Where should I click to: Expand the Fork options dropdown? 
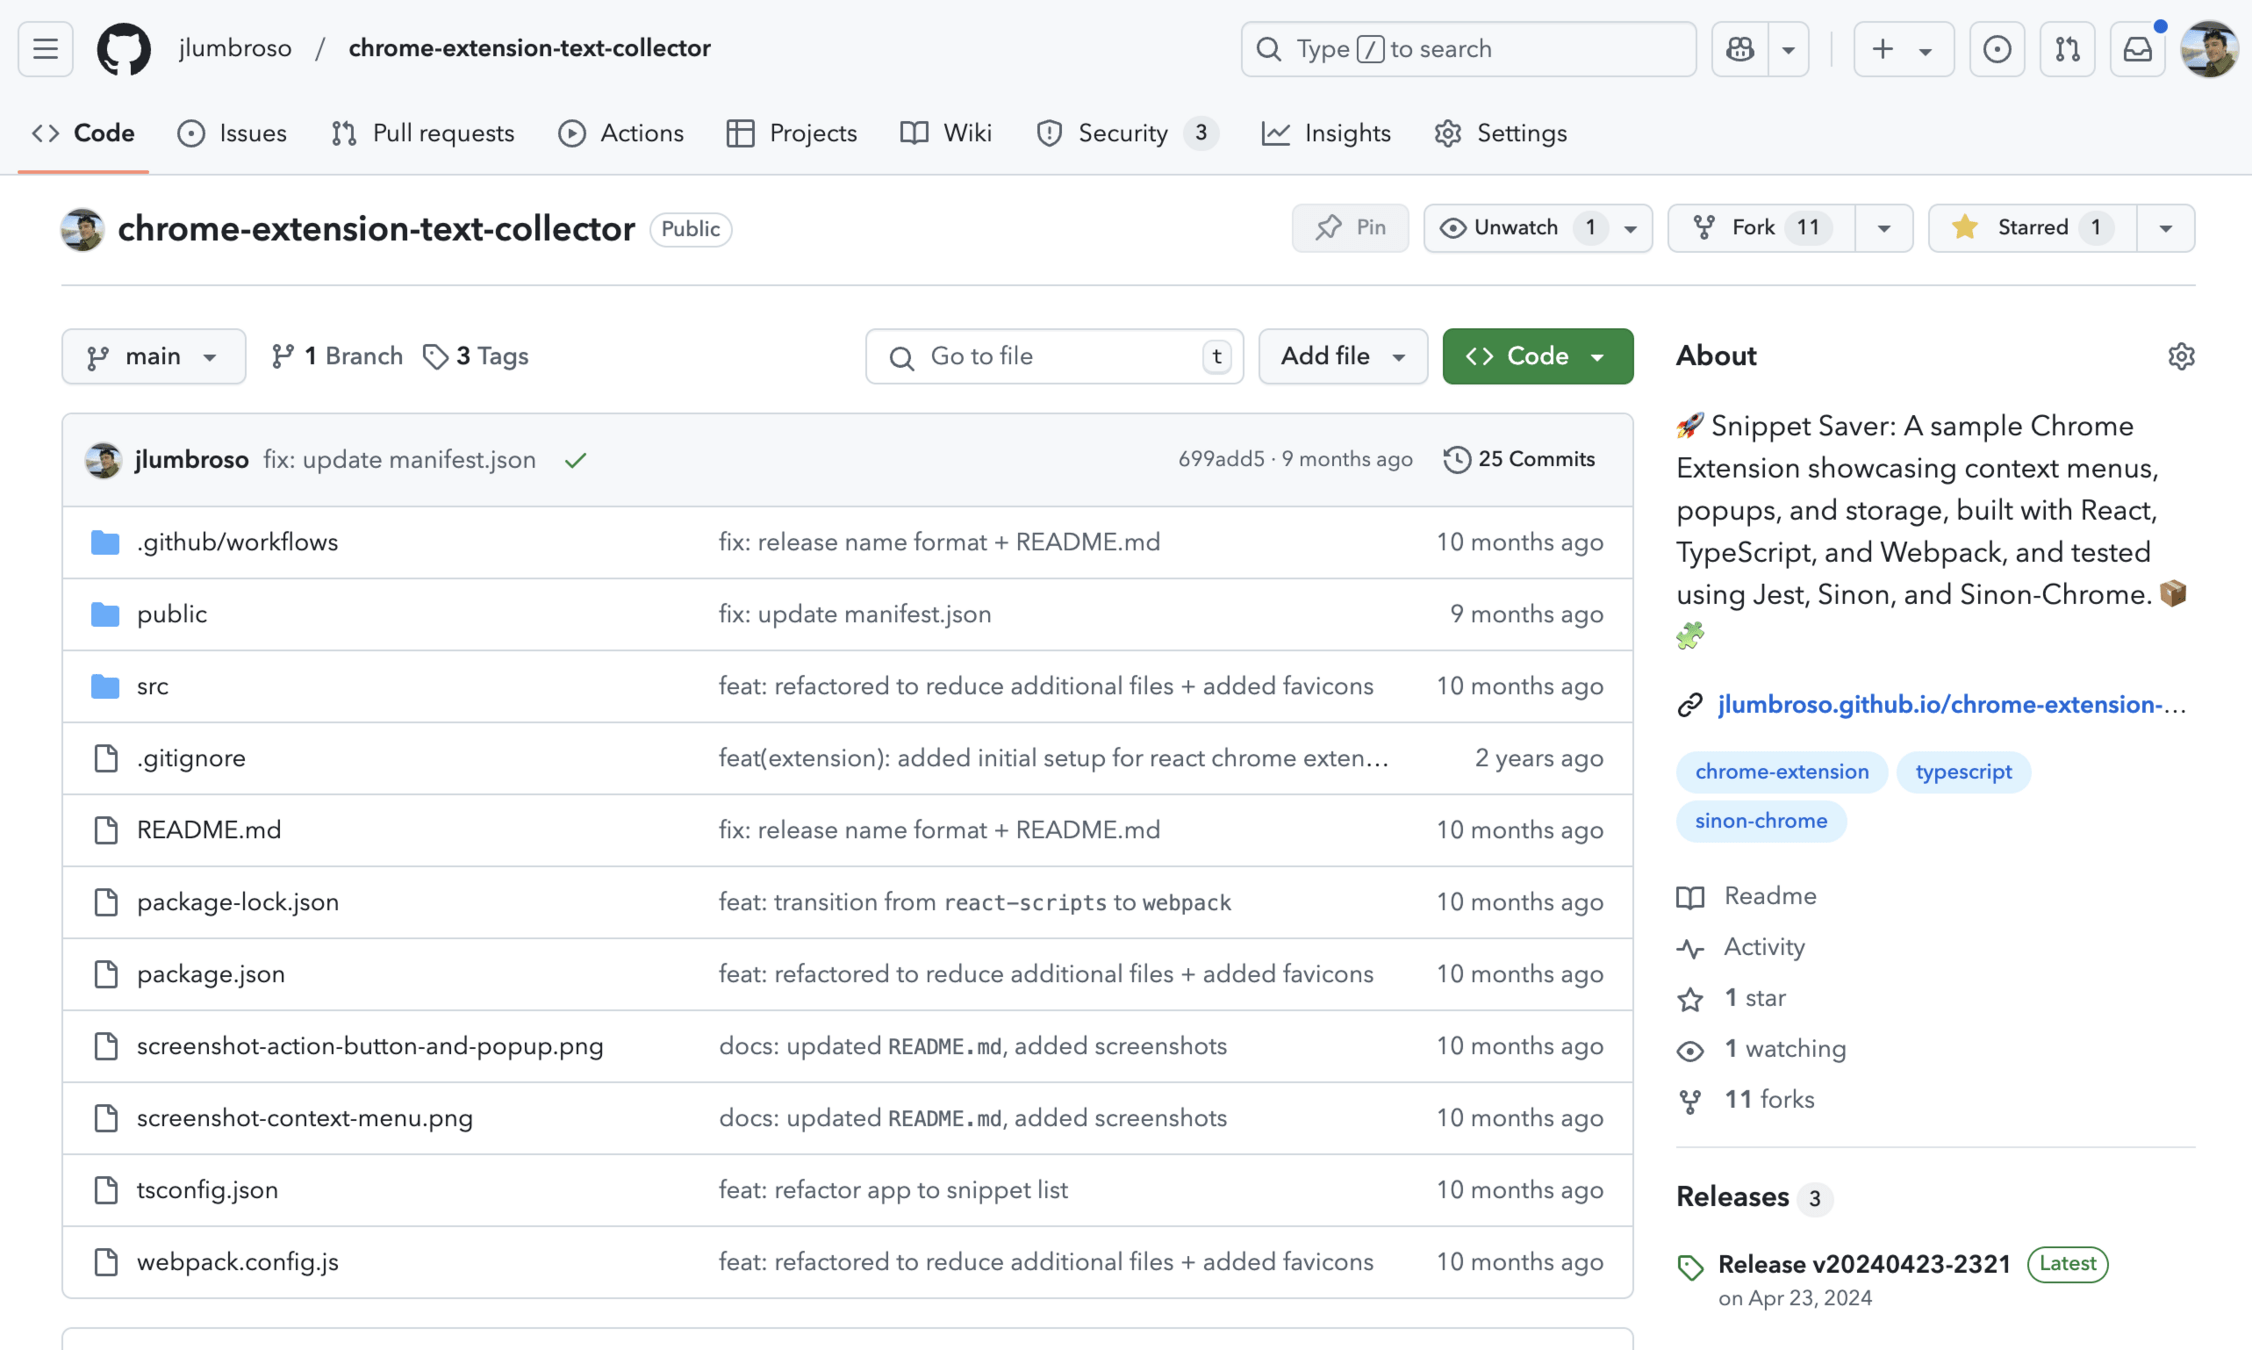click(x=1884, y=228)
